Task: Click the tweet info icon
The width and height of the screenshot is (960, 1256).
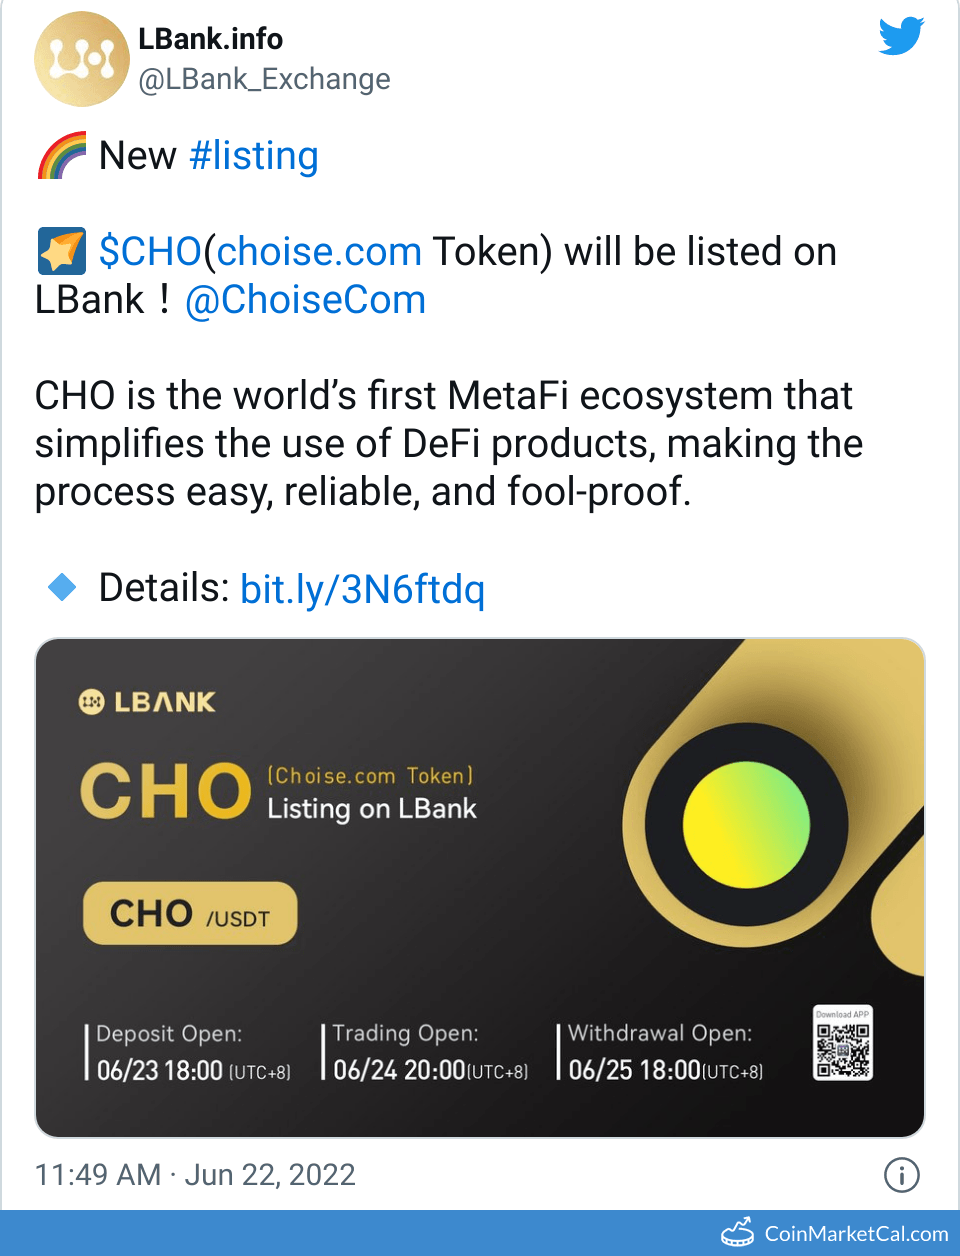Action: [901, 1175]
